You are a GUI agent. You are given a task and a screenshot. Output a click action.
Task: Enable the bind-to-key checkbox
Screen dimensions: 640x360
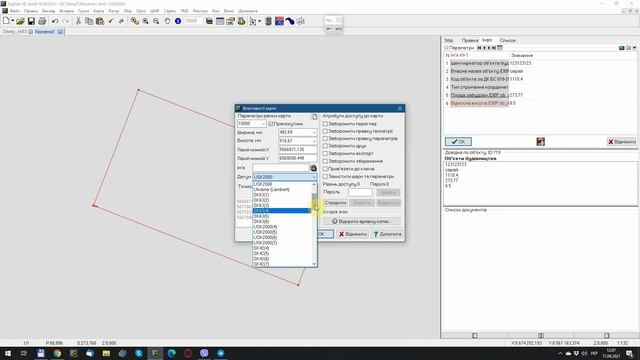click(x=325, y=169)
